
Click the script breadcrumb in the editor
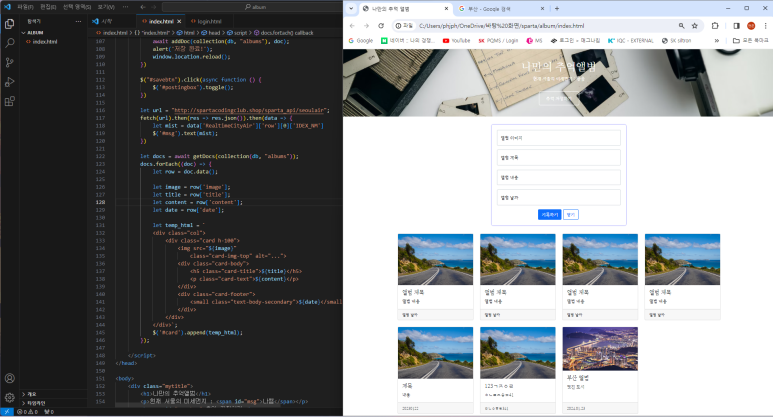[237, 33]
